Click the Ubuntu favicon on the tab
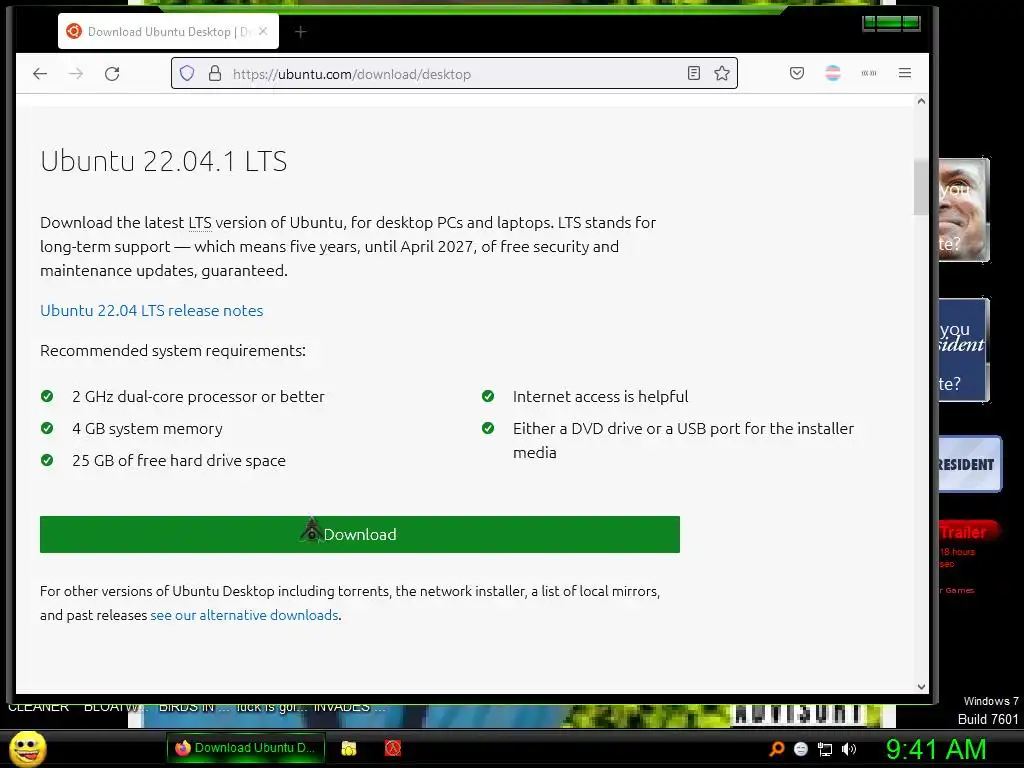 [74, 31]
